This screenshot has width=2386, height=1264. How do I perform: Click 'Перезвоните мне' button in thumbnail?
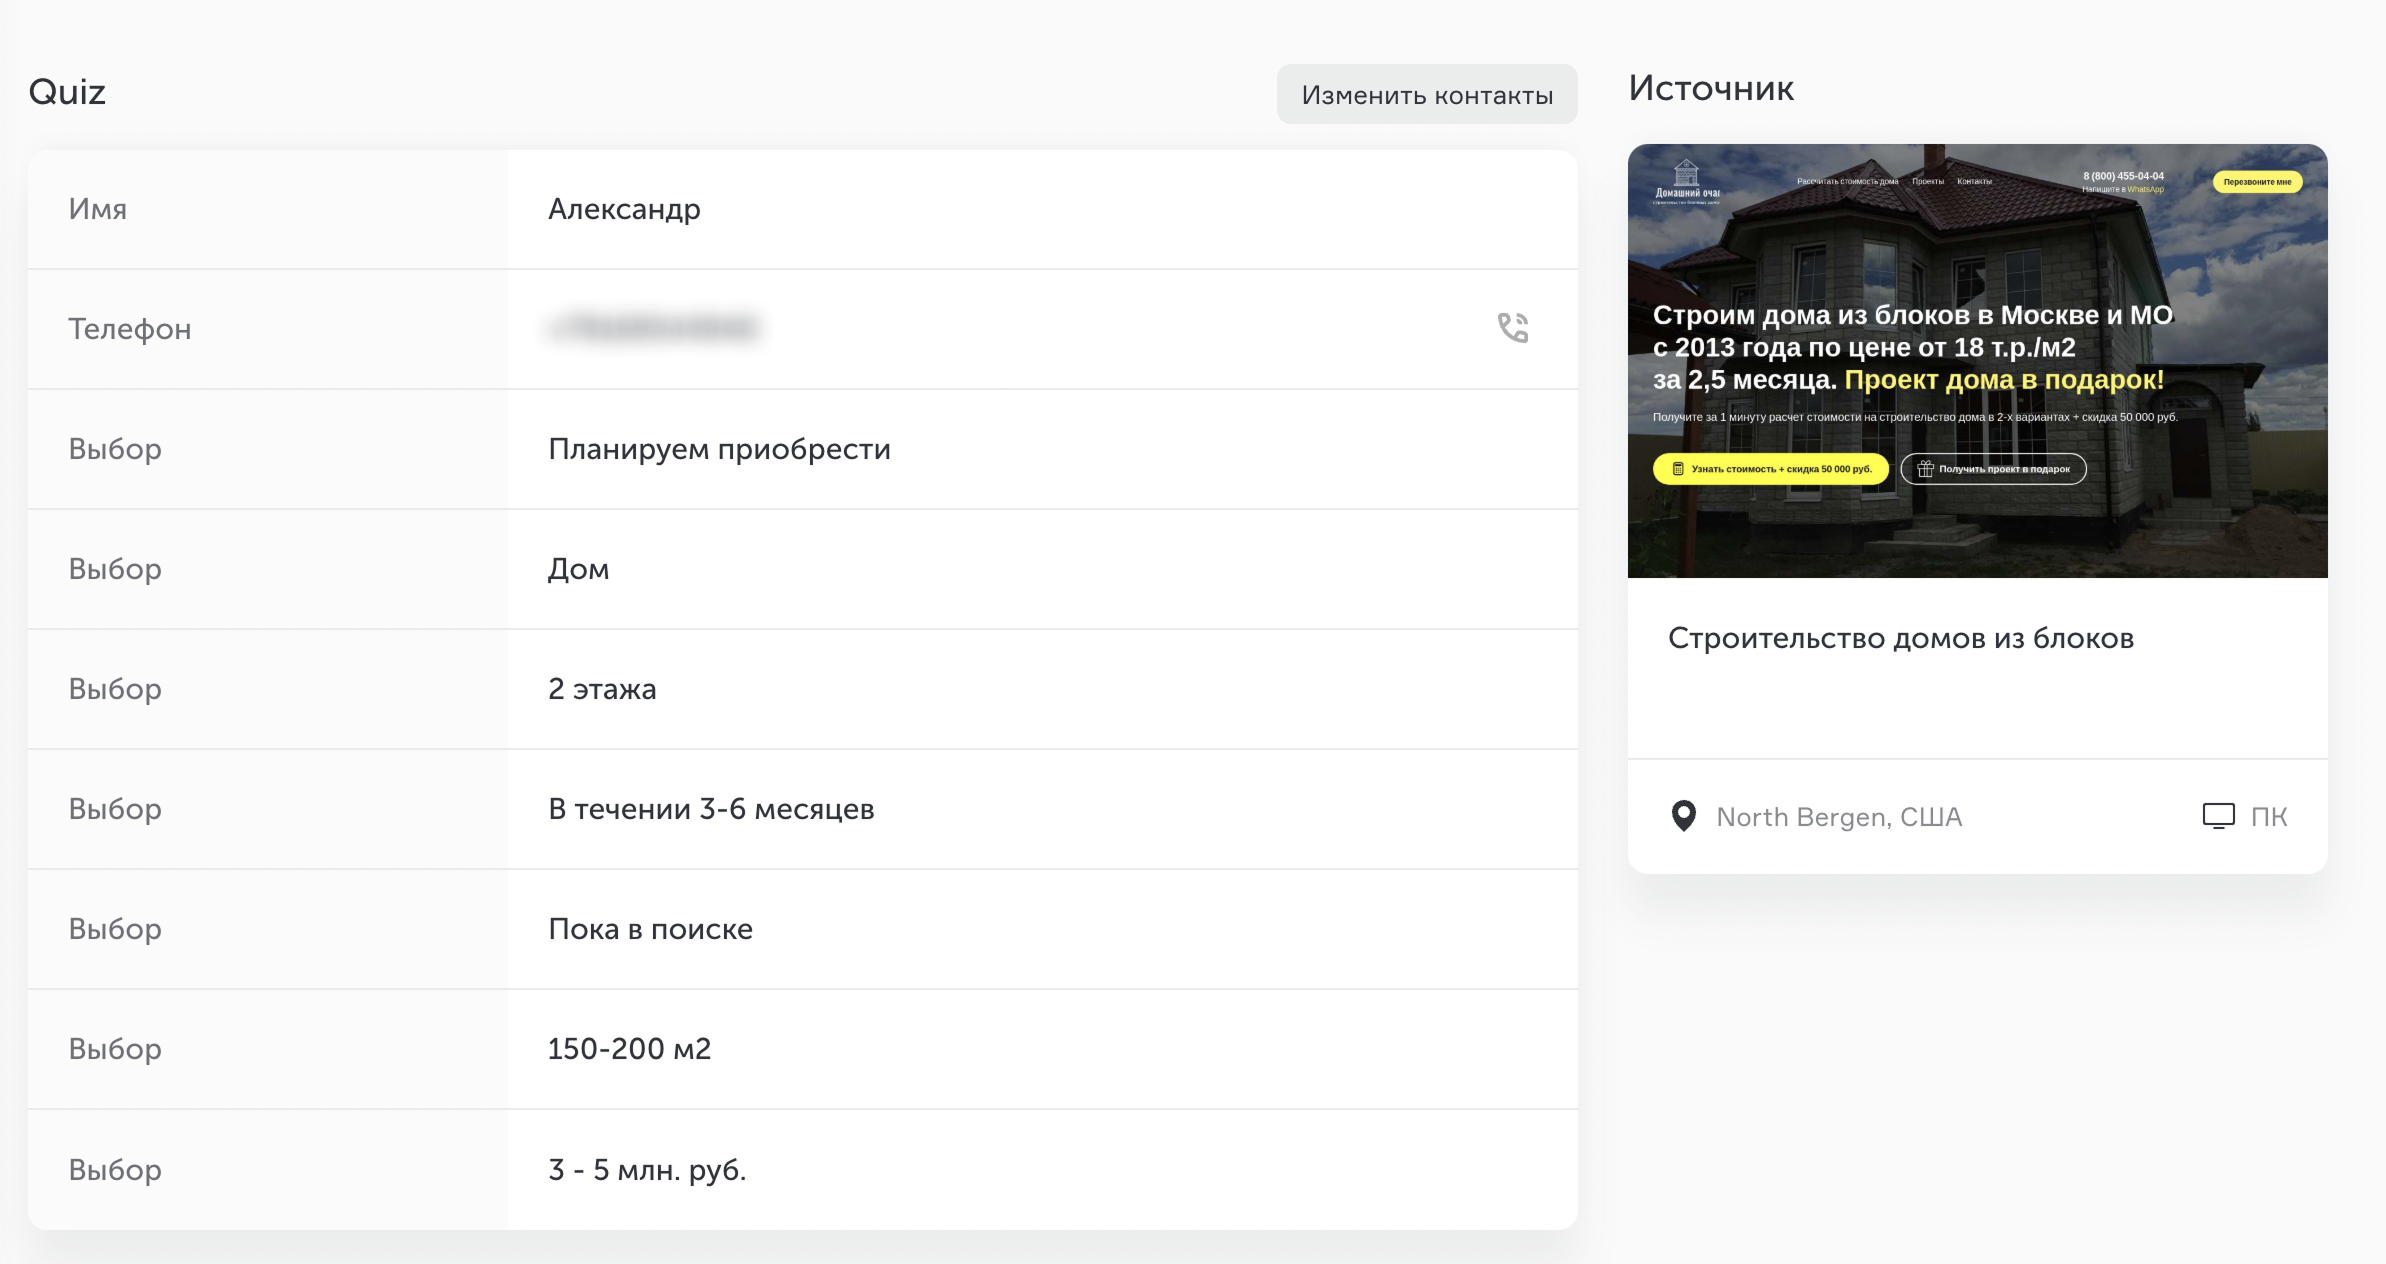tap(2257, 182)
